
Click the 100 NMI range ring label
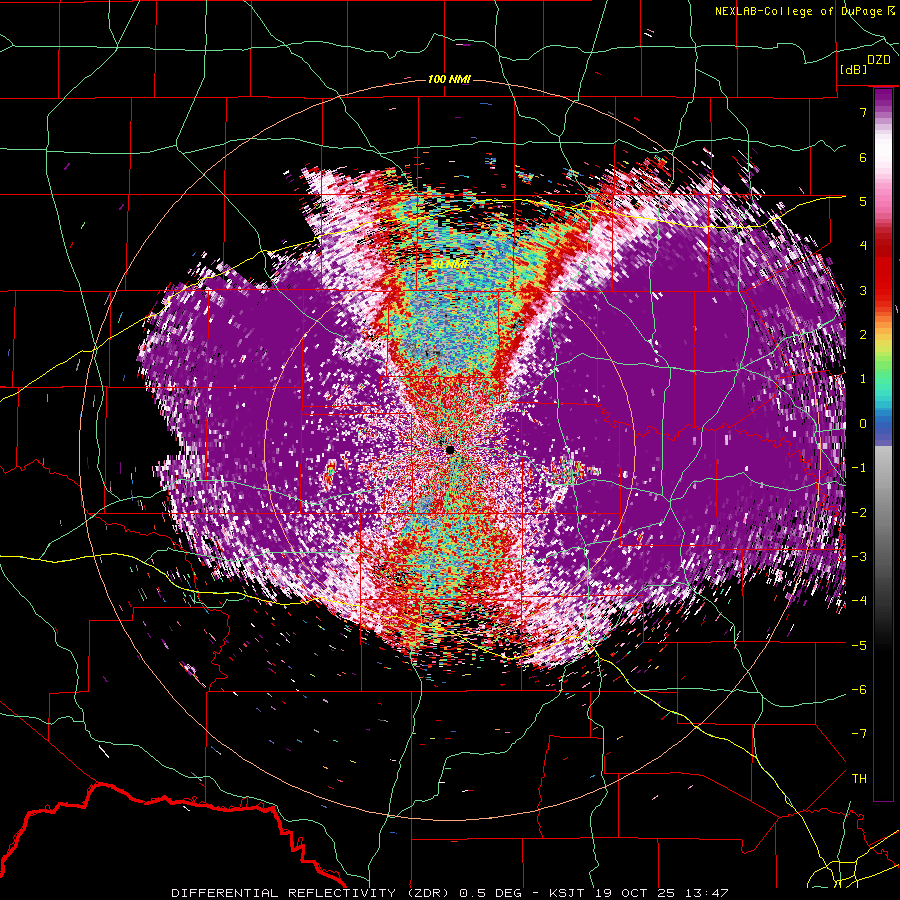[449, 79]
